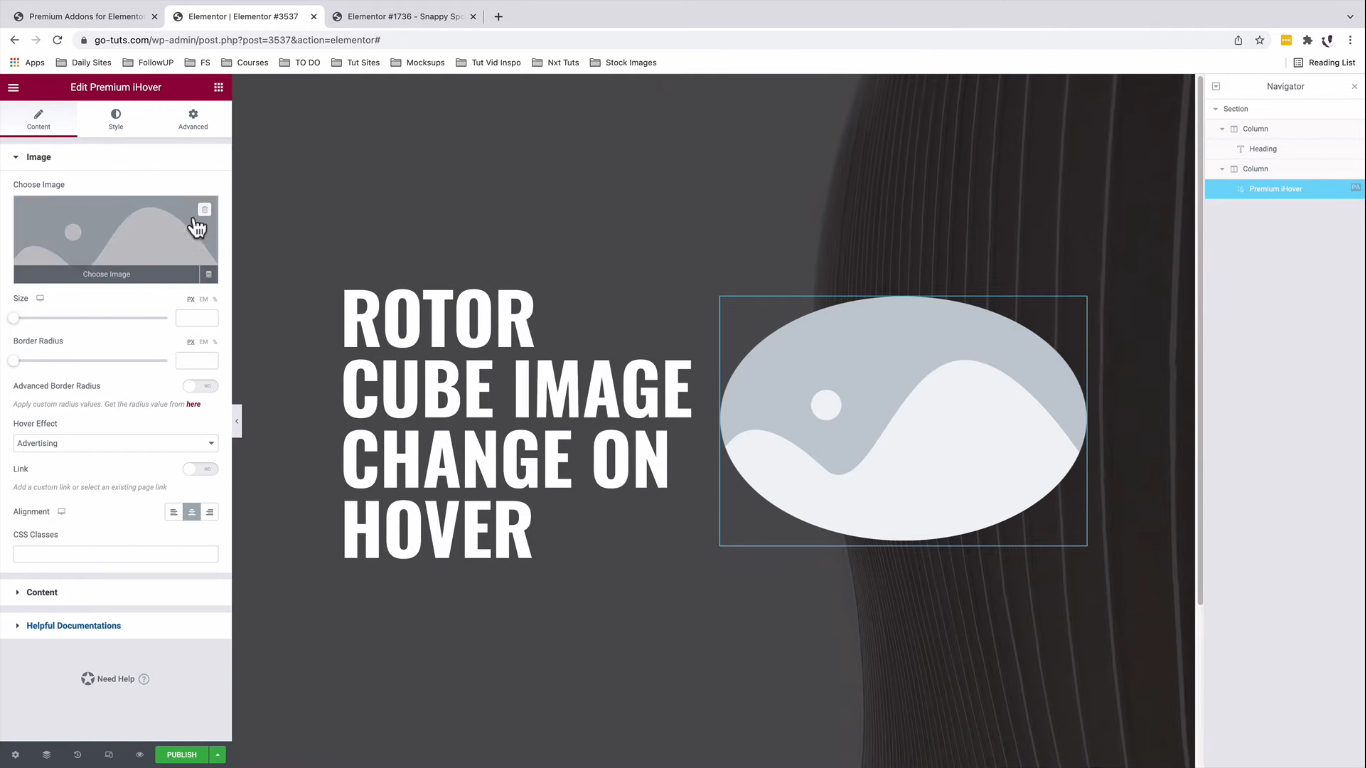Open page settings gear in bottom bar
The height and width of the screenshot is (768, 1366).
click(x=15, y=755)
